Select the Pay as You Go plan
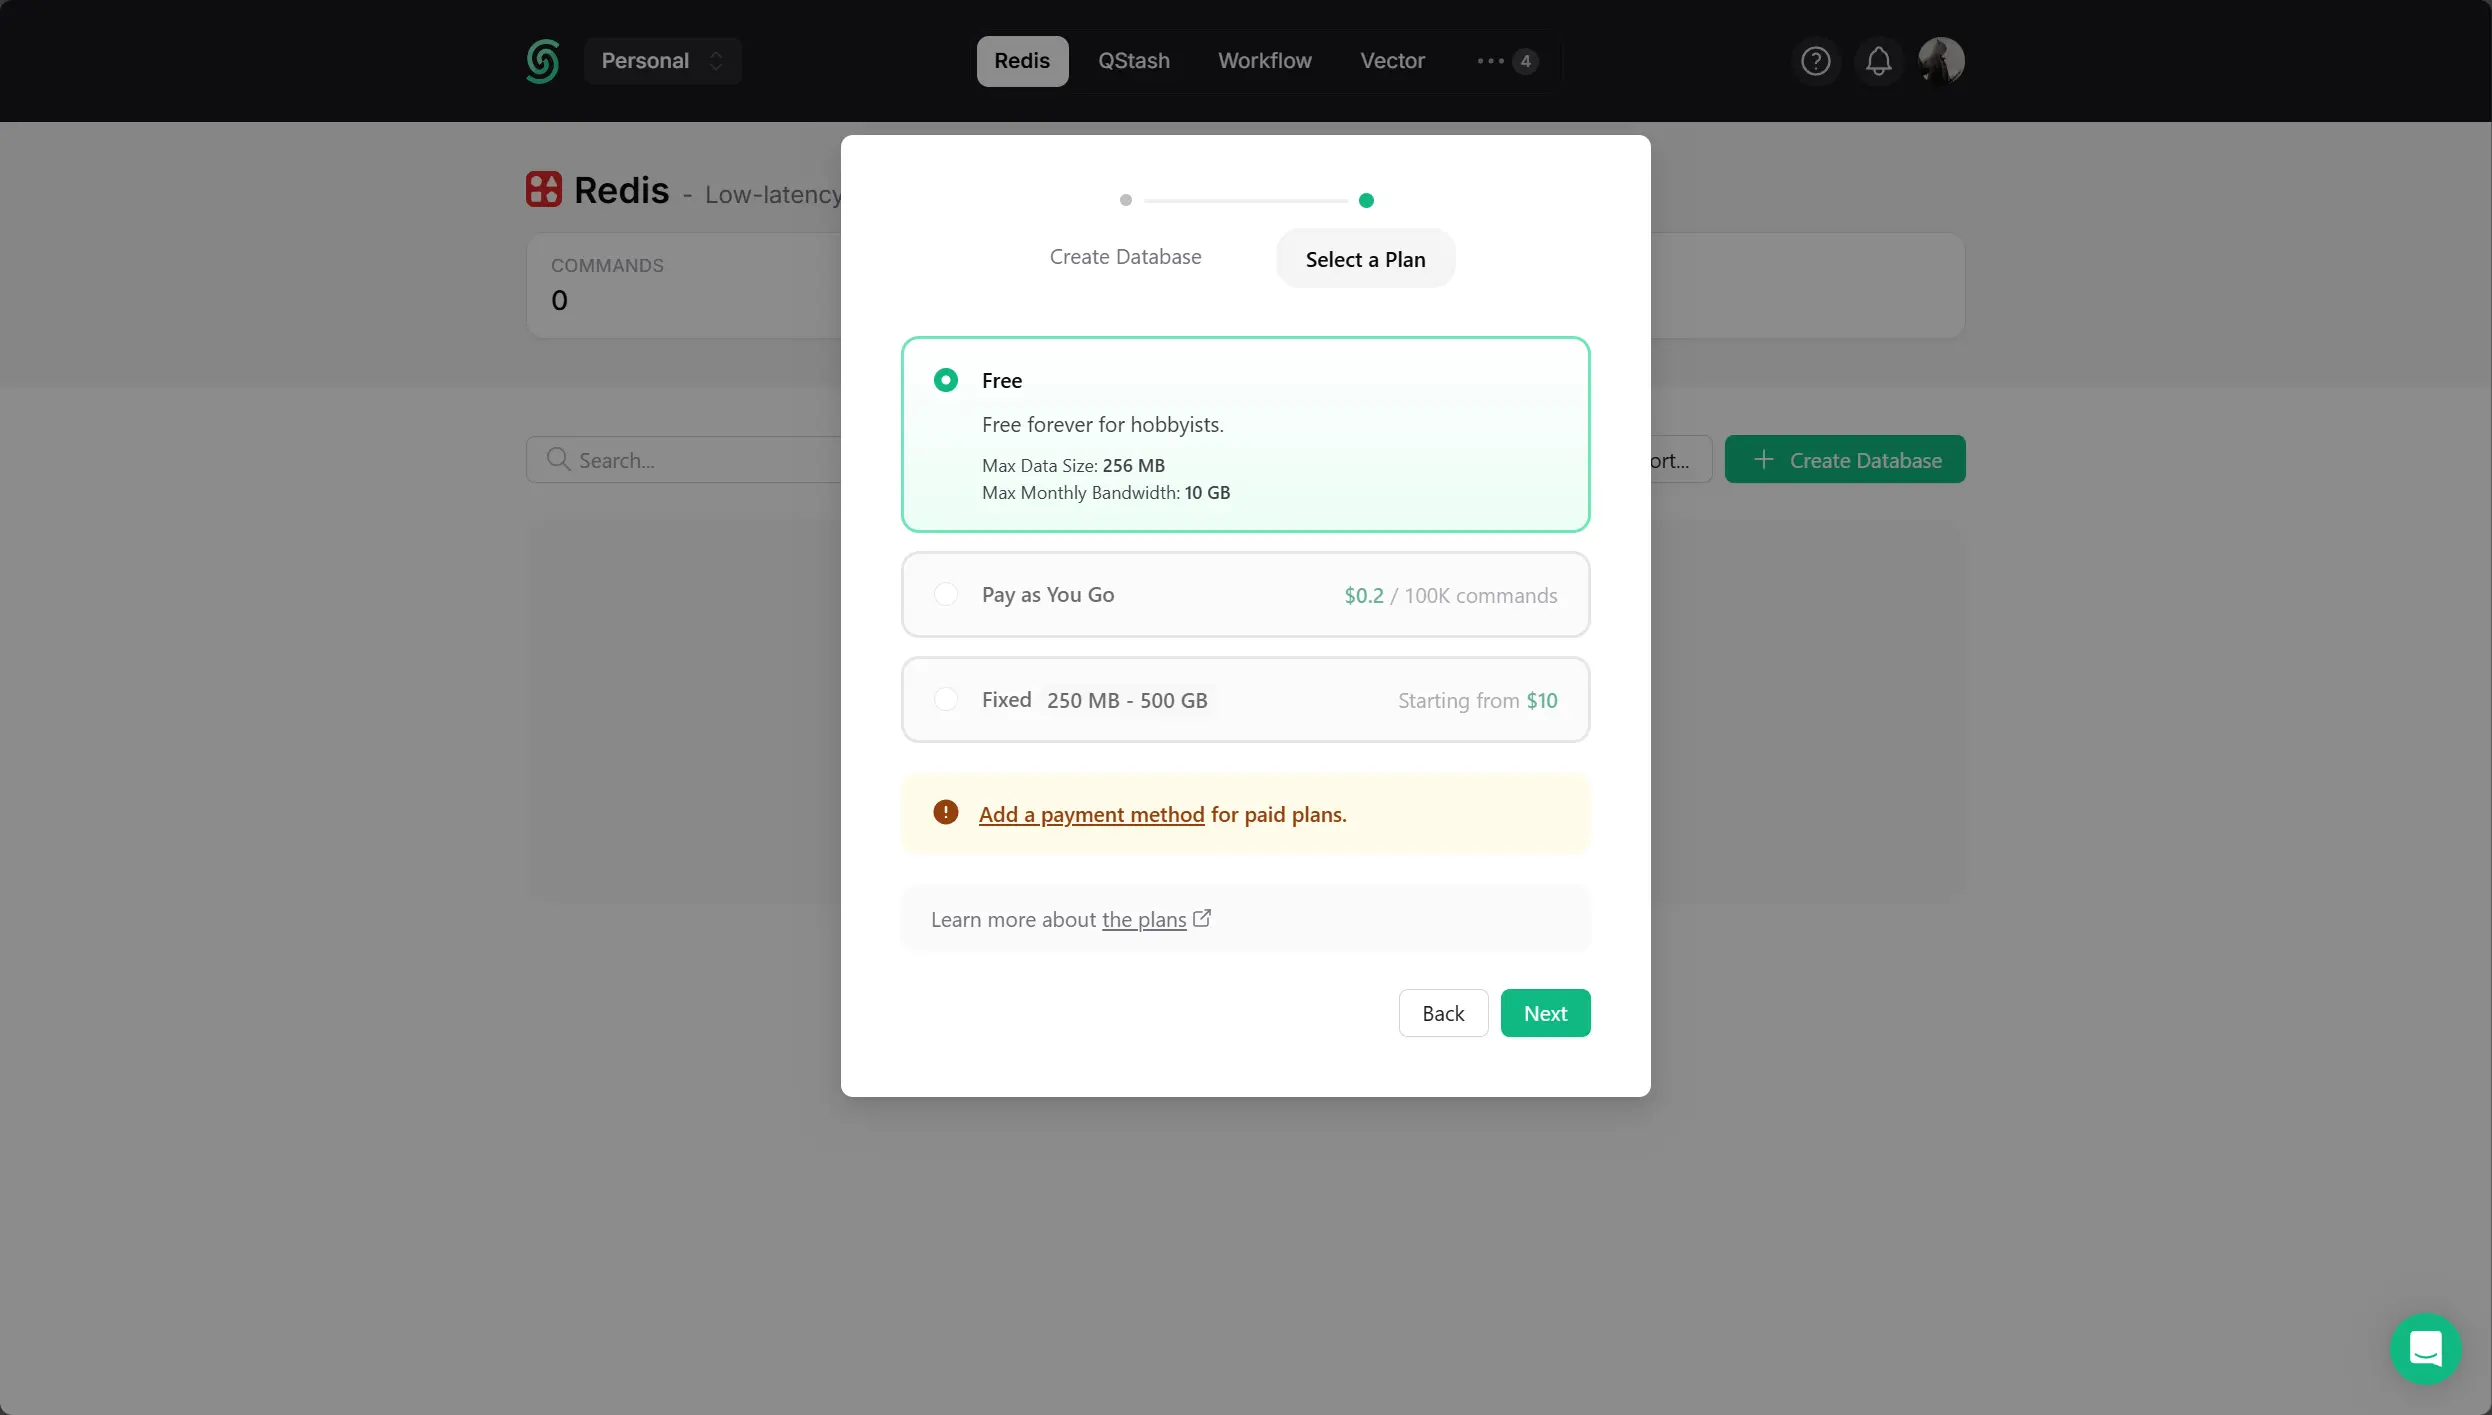 point(945,594)
